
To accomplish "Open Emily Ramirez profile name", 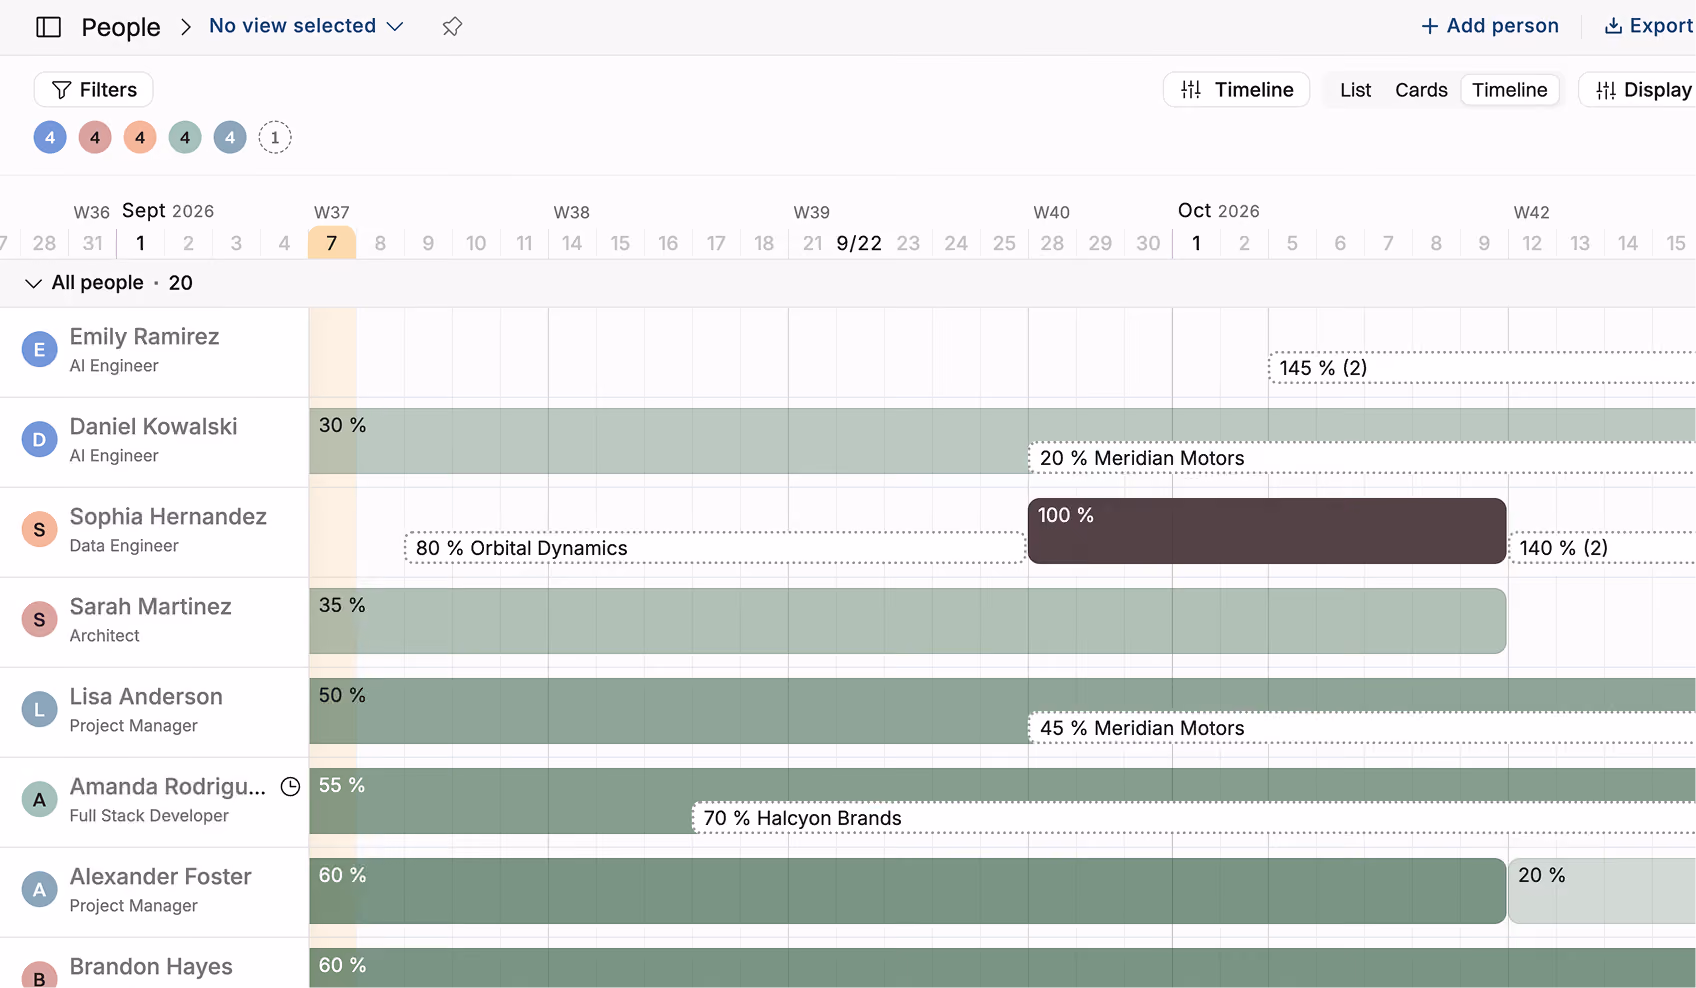I will pyautogui.click(x=144, y=337).
